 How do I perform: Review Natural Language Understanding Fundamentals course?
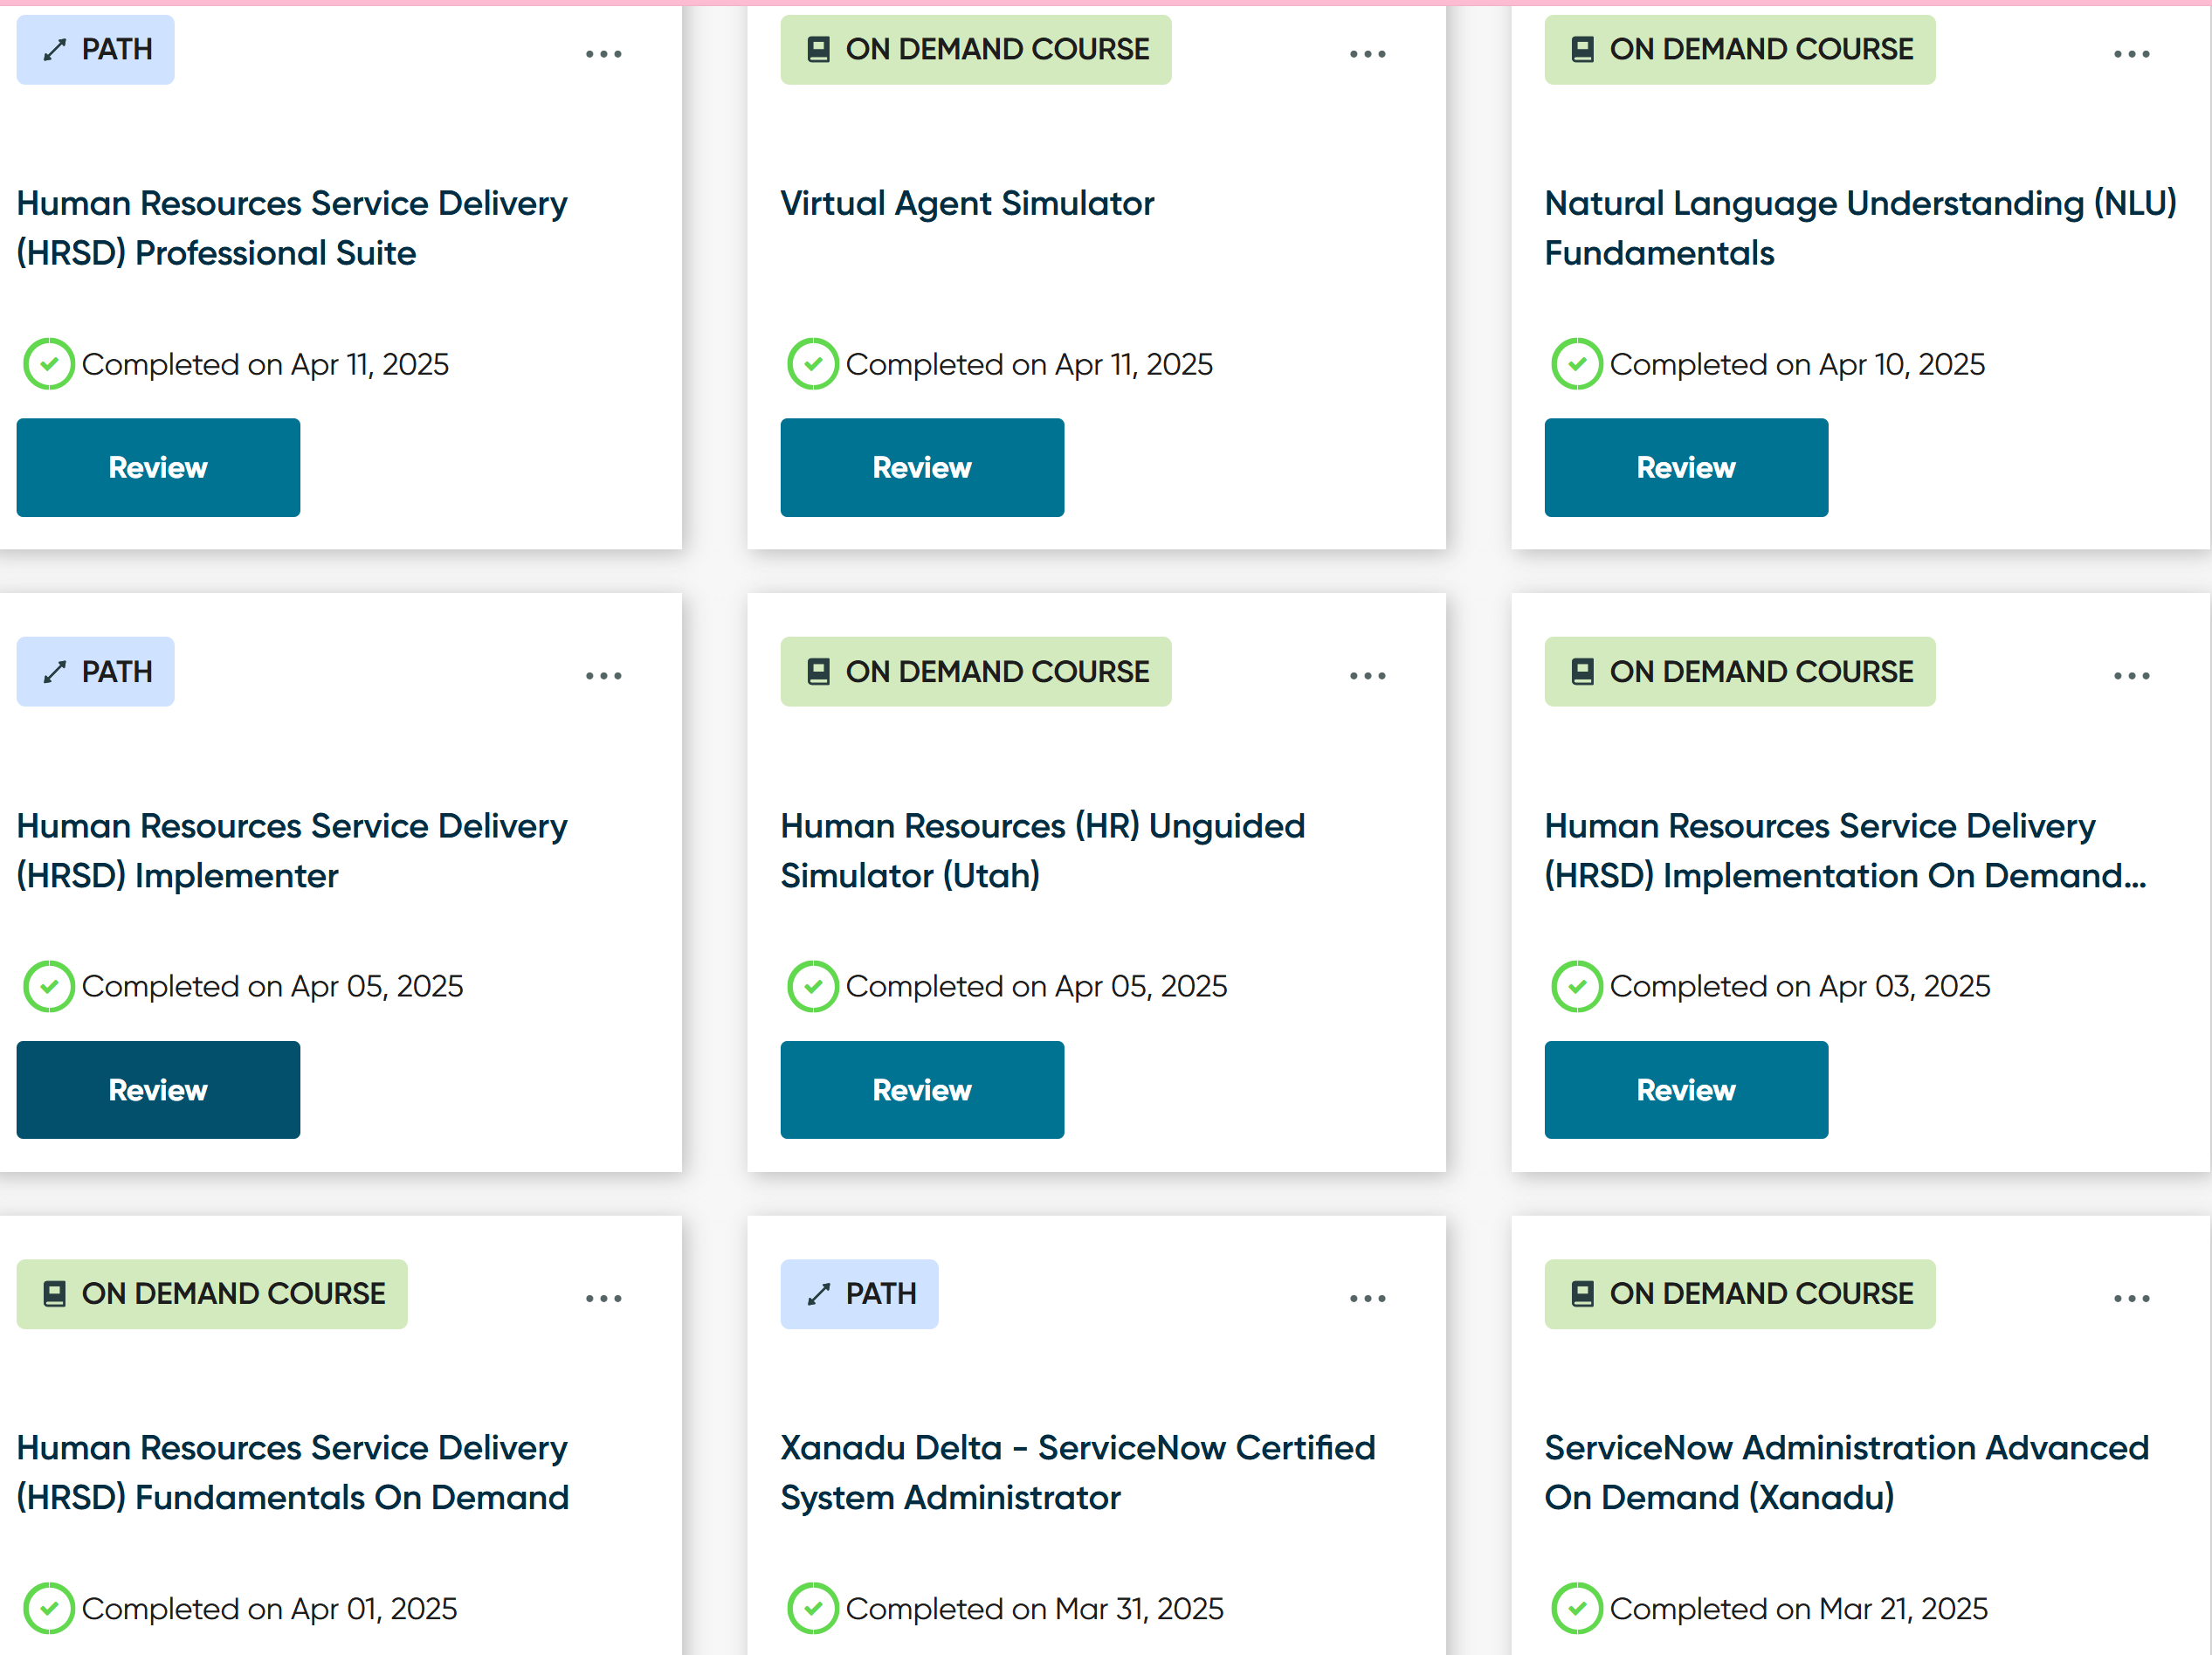pos(1685,467)
